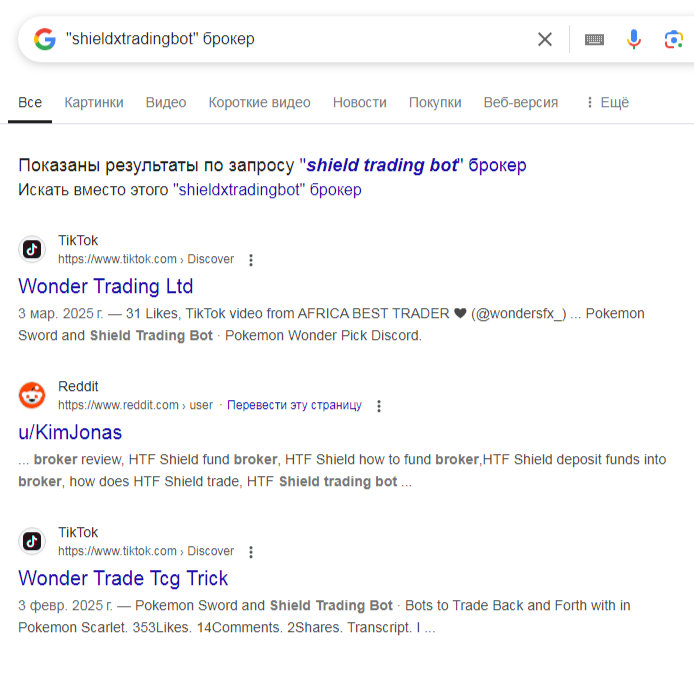Open the Новости tab
This screenshot has width=694, height=692.
tap(359, 102)
